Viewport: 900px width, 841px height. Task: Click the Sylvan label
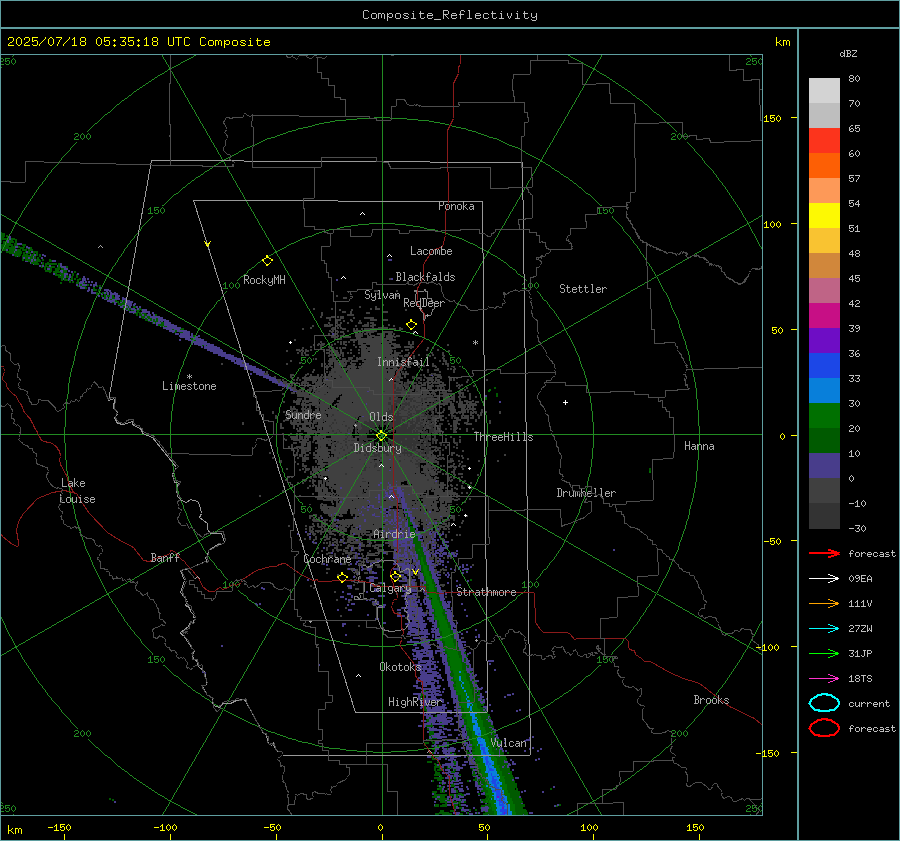coord(382,295)
